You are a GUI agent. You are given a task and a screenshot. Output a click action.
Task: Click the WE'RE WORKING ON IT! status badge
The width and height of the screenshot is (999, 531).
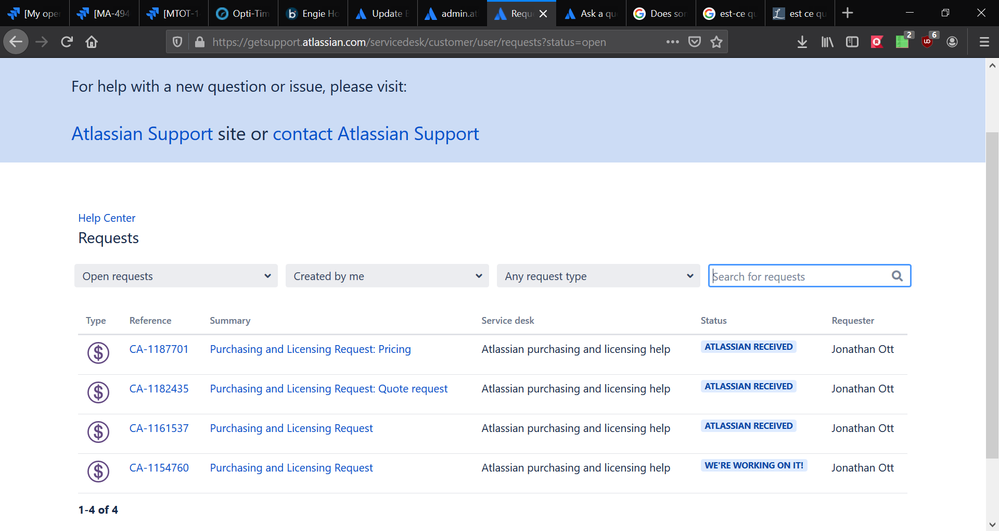(x=754, y=465)
